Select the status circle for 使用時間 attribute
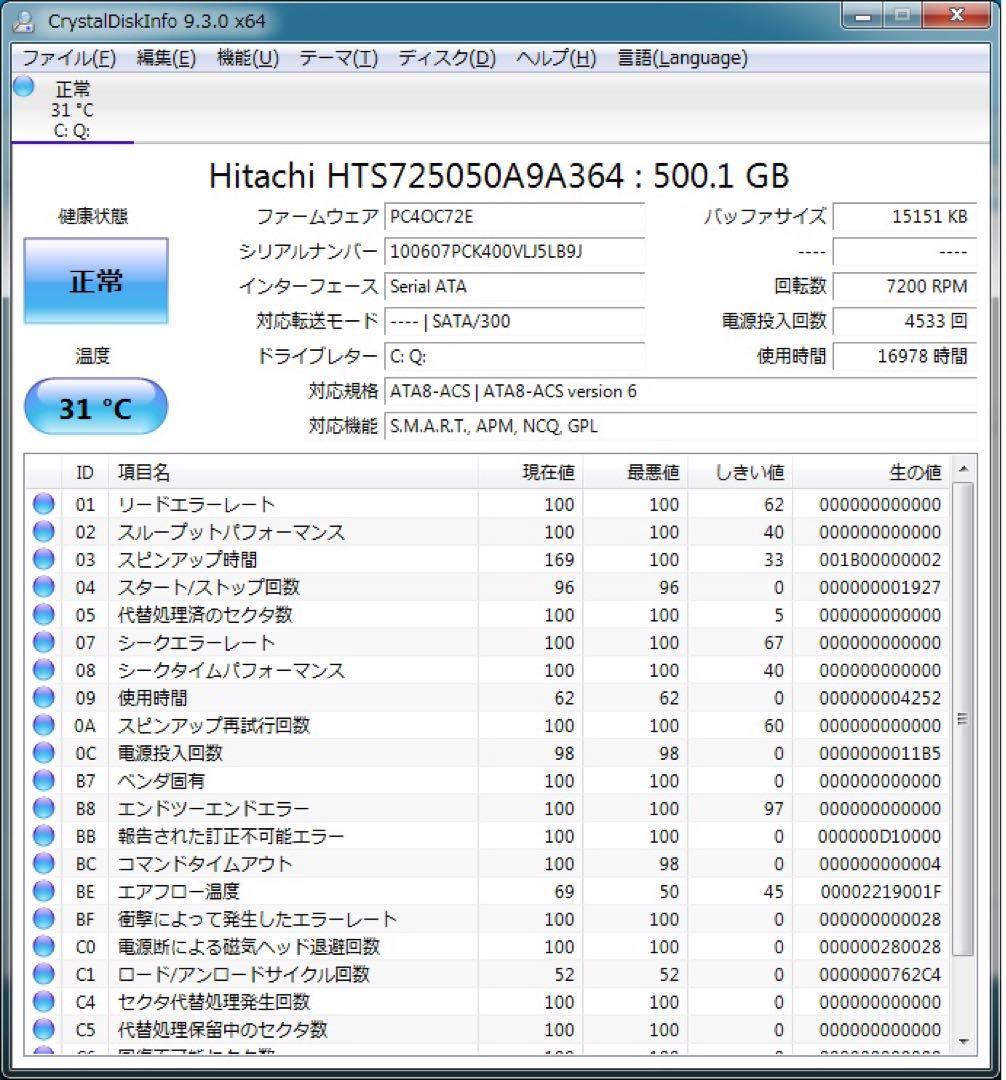Screen dimensions: 1006x1080 coord(43,698)
